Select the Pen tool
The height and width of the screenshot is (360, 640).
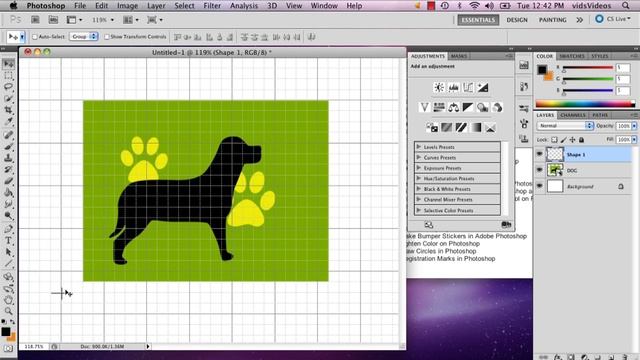point(9,229)
